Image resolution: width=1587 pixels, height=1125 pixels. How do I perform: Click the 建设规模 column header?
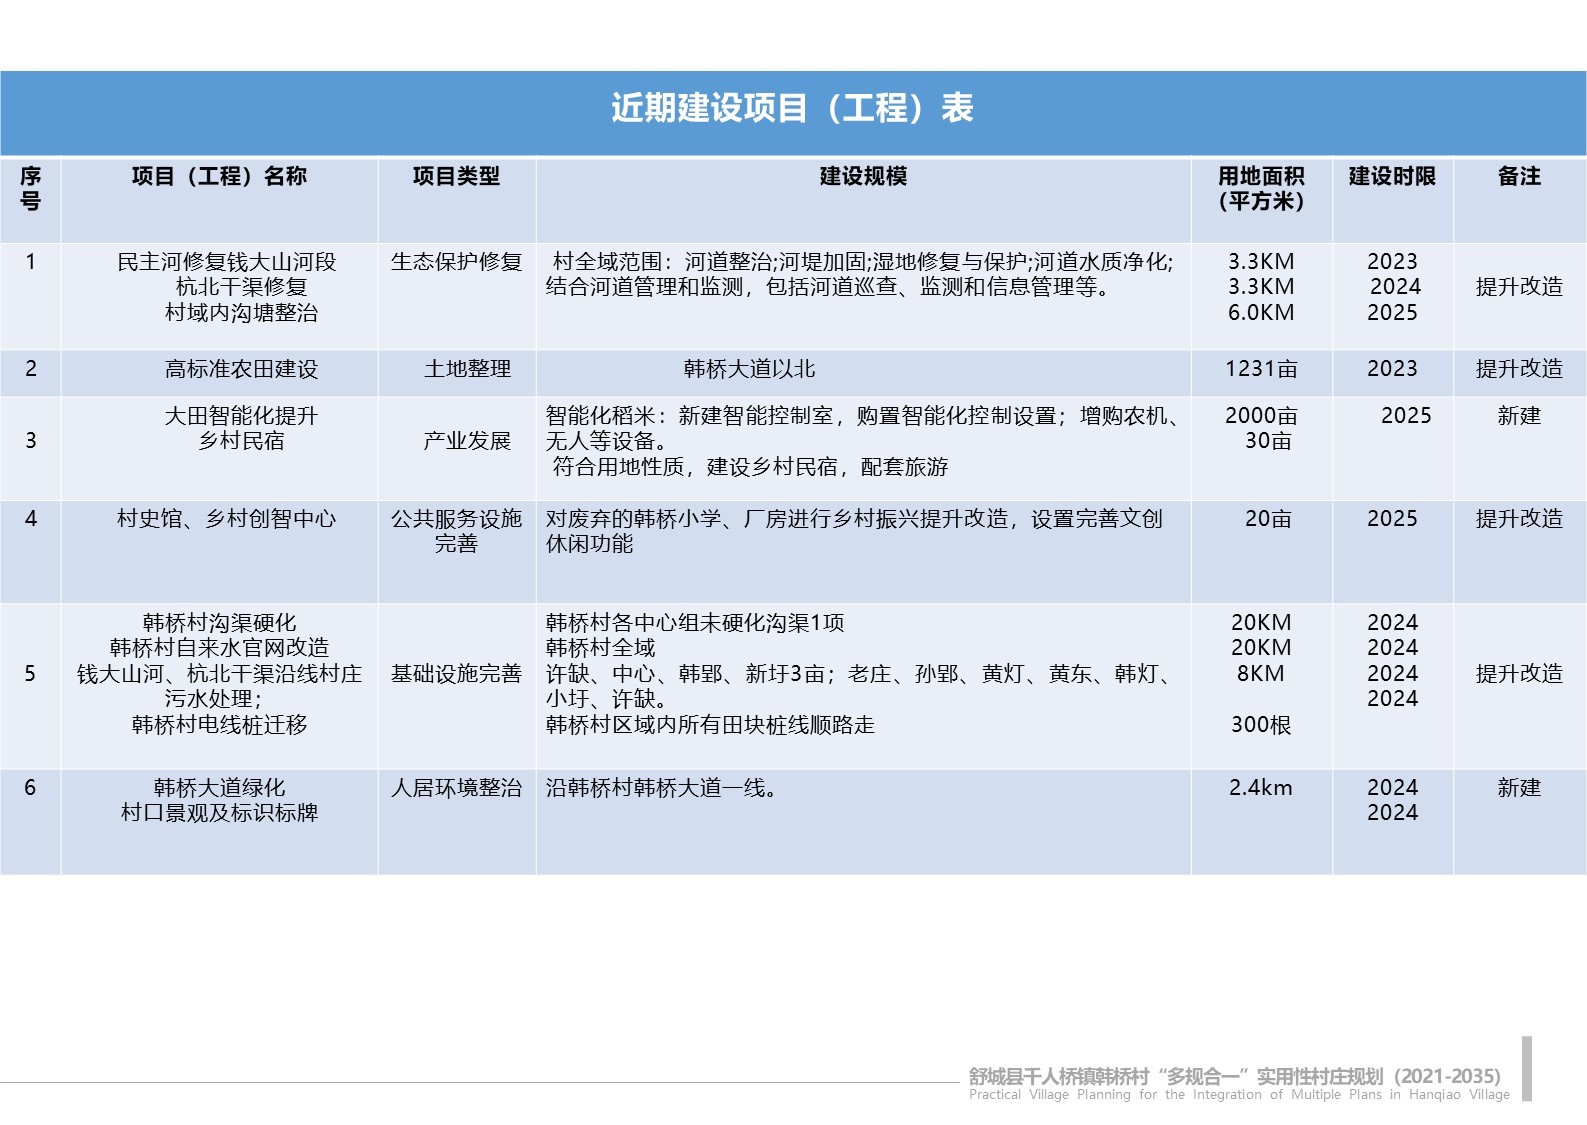863,177
